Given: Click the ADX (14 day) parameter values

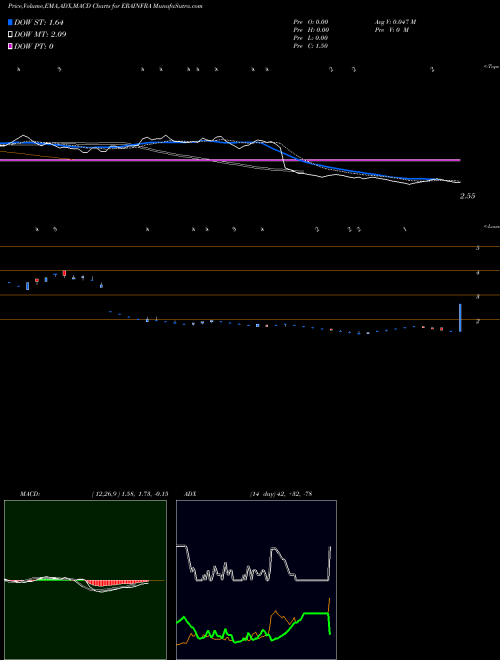Looking at the screenshot, I should tap(281, 494).
